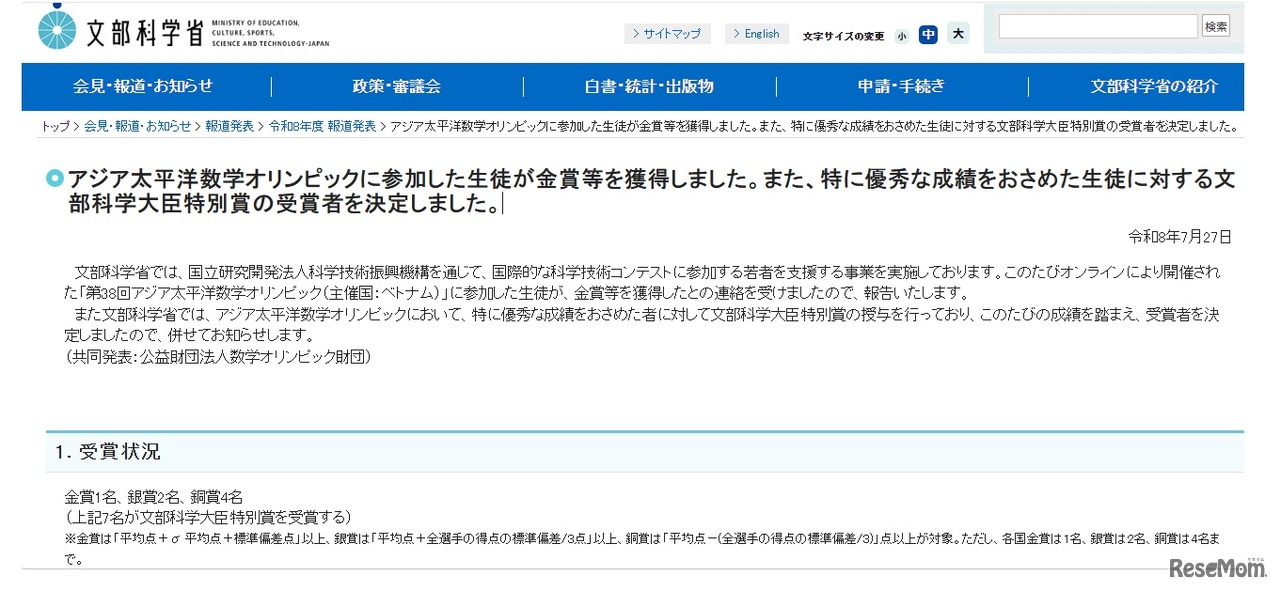Open the 文部科学省の紹介 menu
The image size is (1280, 591).
[1154, 86]
